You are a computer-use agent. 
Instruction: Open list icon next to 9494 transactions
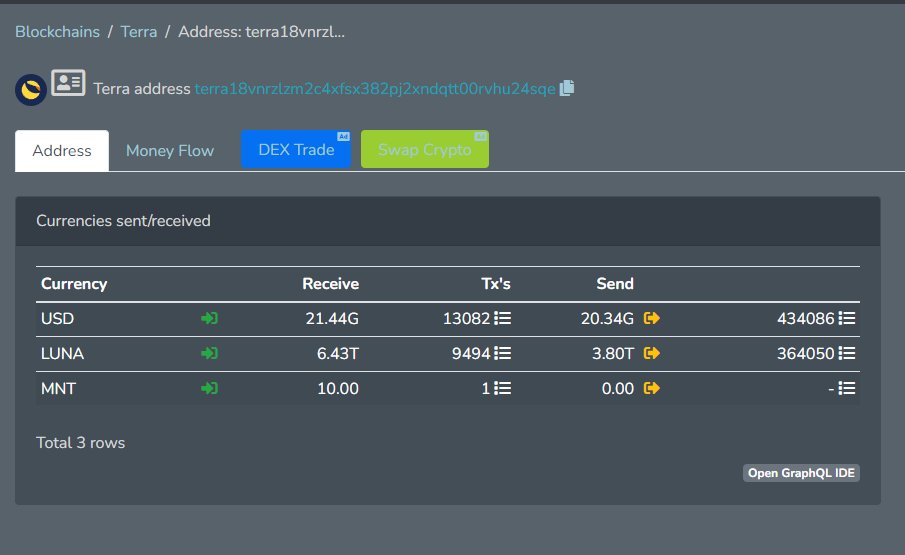[503, 353]
